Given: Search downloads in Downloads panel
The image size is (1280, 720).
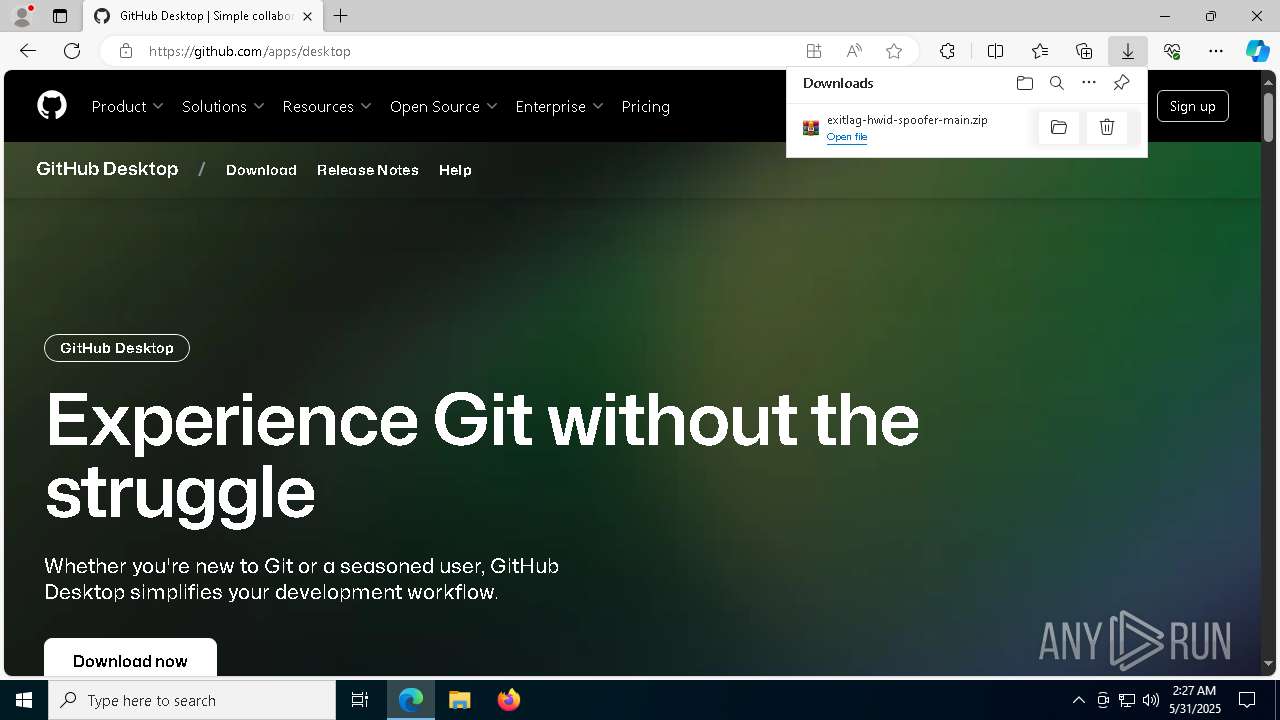Looking at the screenshot, I should pos(1056,83).
